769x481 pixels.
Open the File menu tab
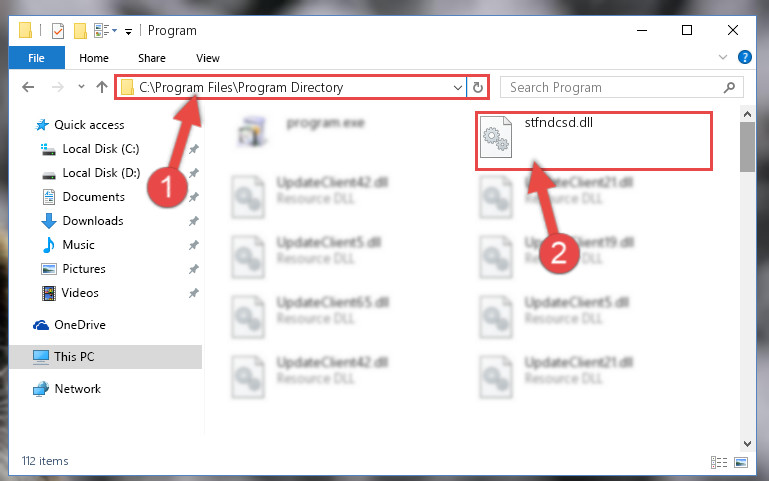coord(36,58)
